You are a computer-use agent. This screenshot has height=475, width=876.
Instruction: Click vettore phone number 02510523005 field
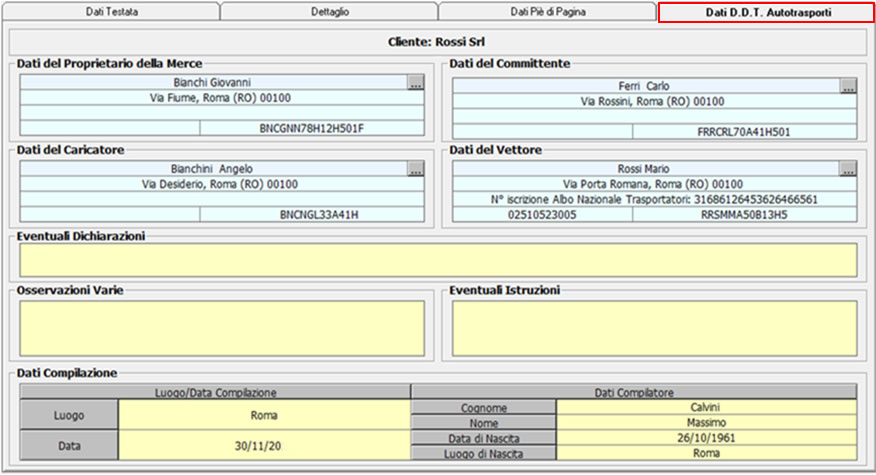(542, 214)
